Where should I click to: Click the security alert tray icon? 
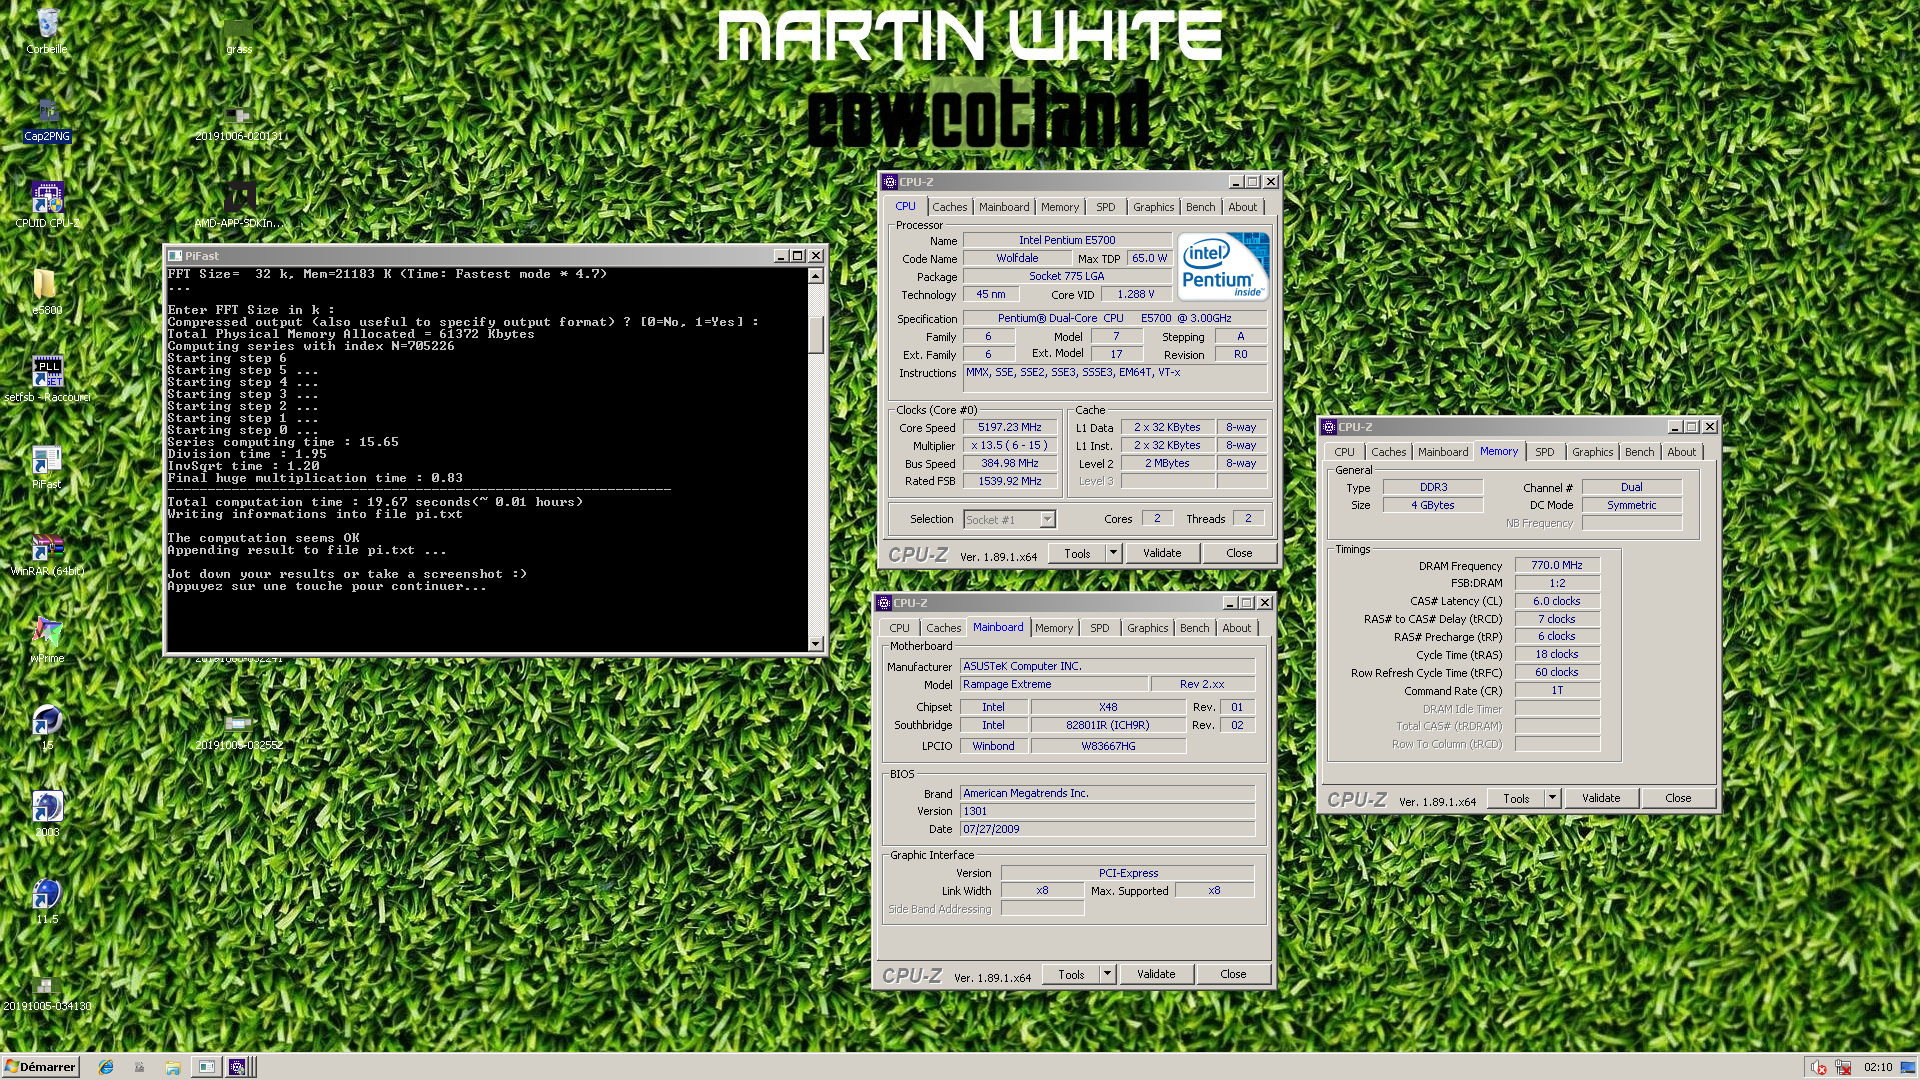tap(1819, 1067)
